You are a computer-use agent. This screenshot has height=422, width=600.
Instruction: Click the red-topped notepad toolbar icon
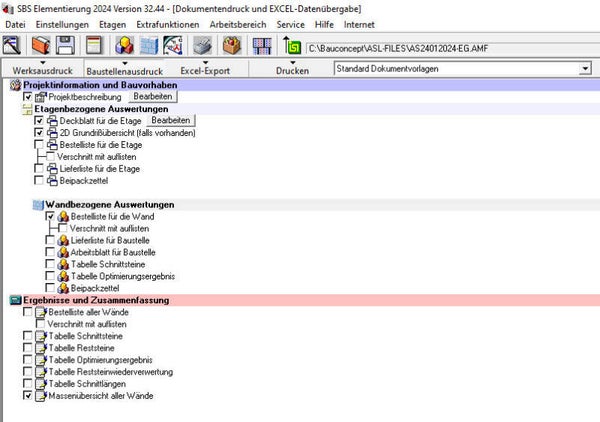pyautogui.click(x=94, y=45)
